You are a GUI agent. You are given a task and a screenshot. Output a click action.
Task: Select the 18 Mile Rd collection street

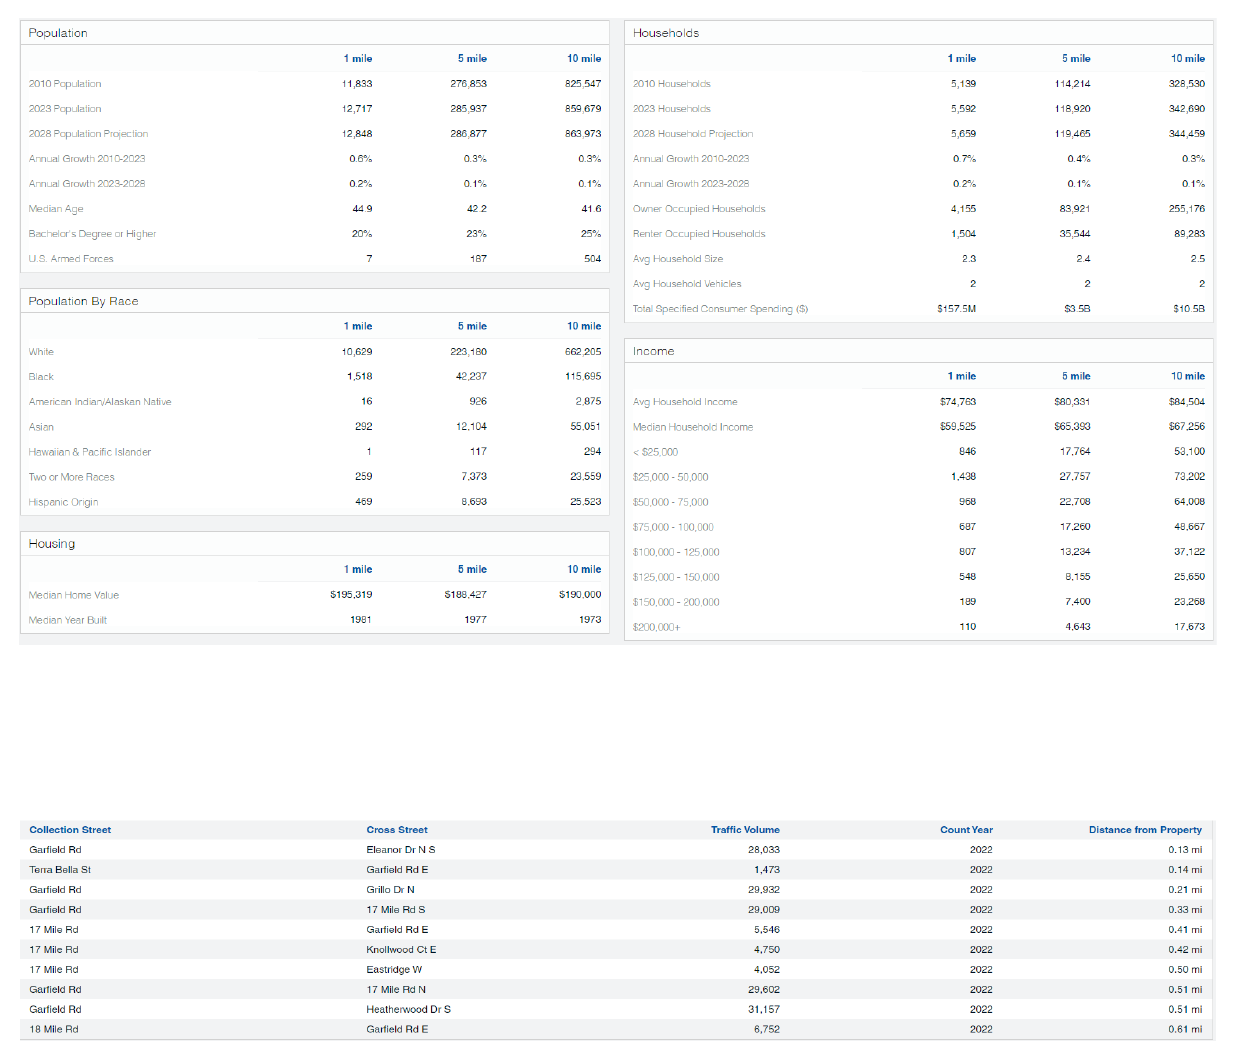pos(54,1029)
